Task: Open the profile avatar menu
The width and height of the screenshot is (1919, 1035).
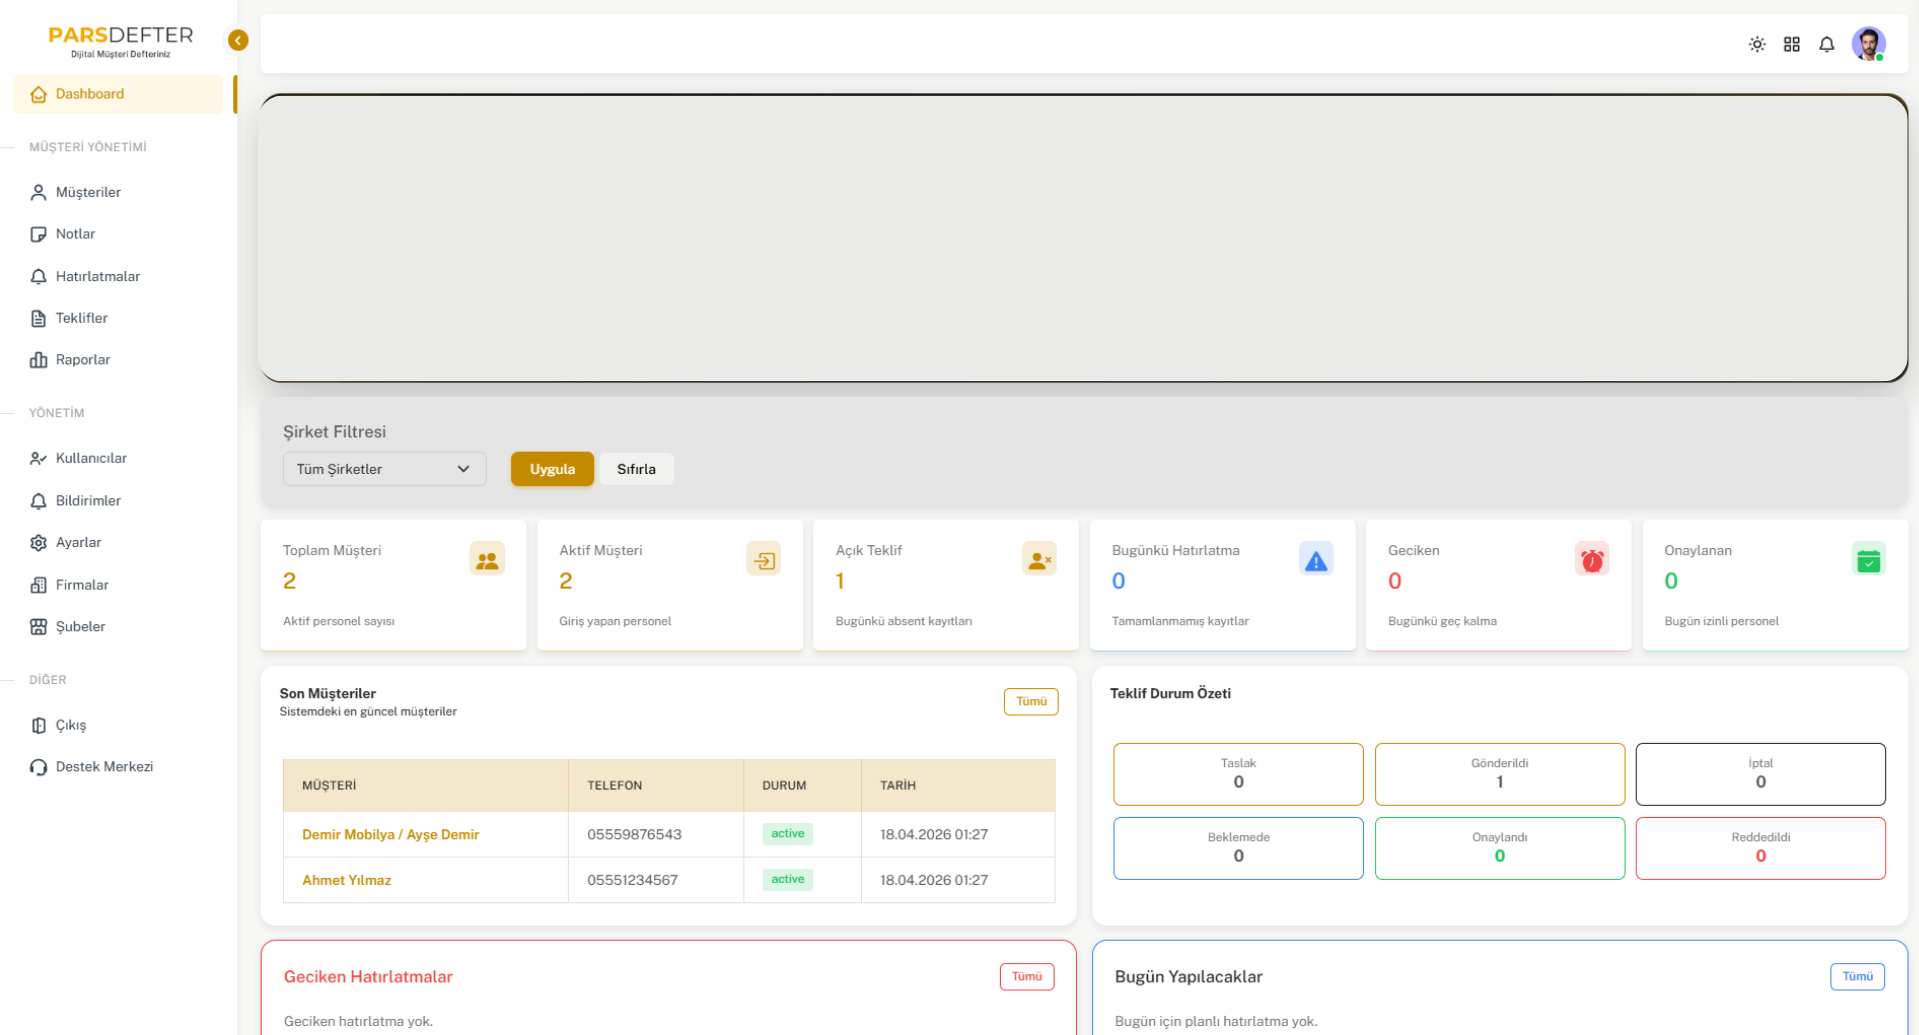Action: 1868,44
